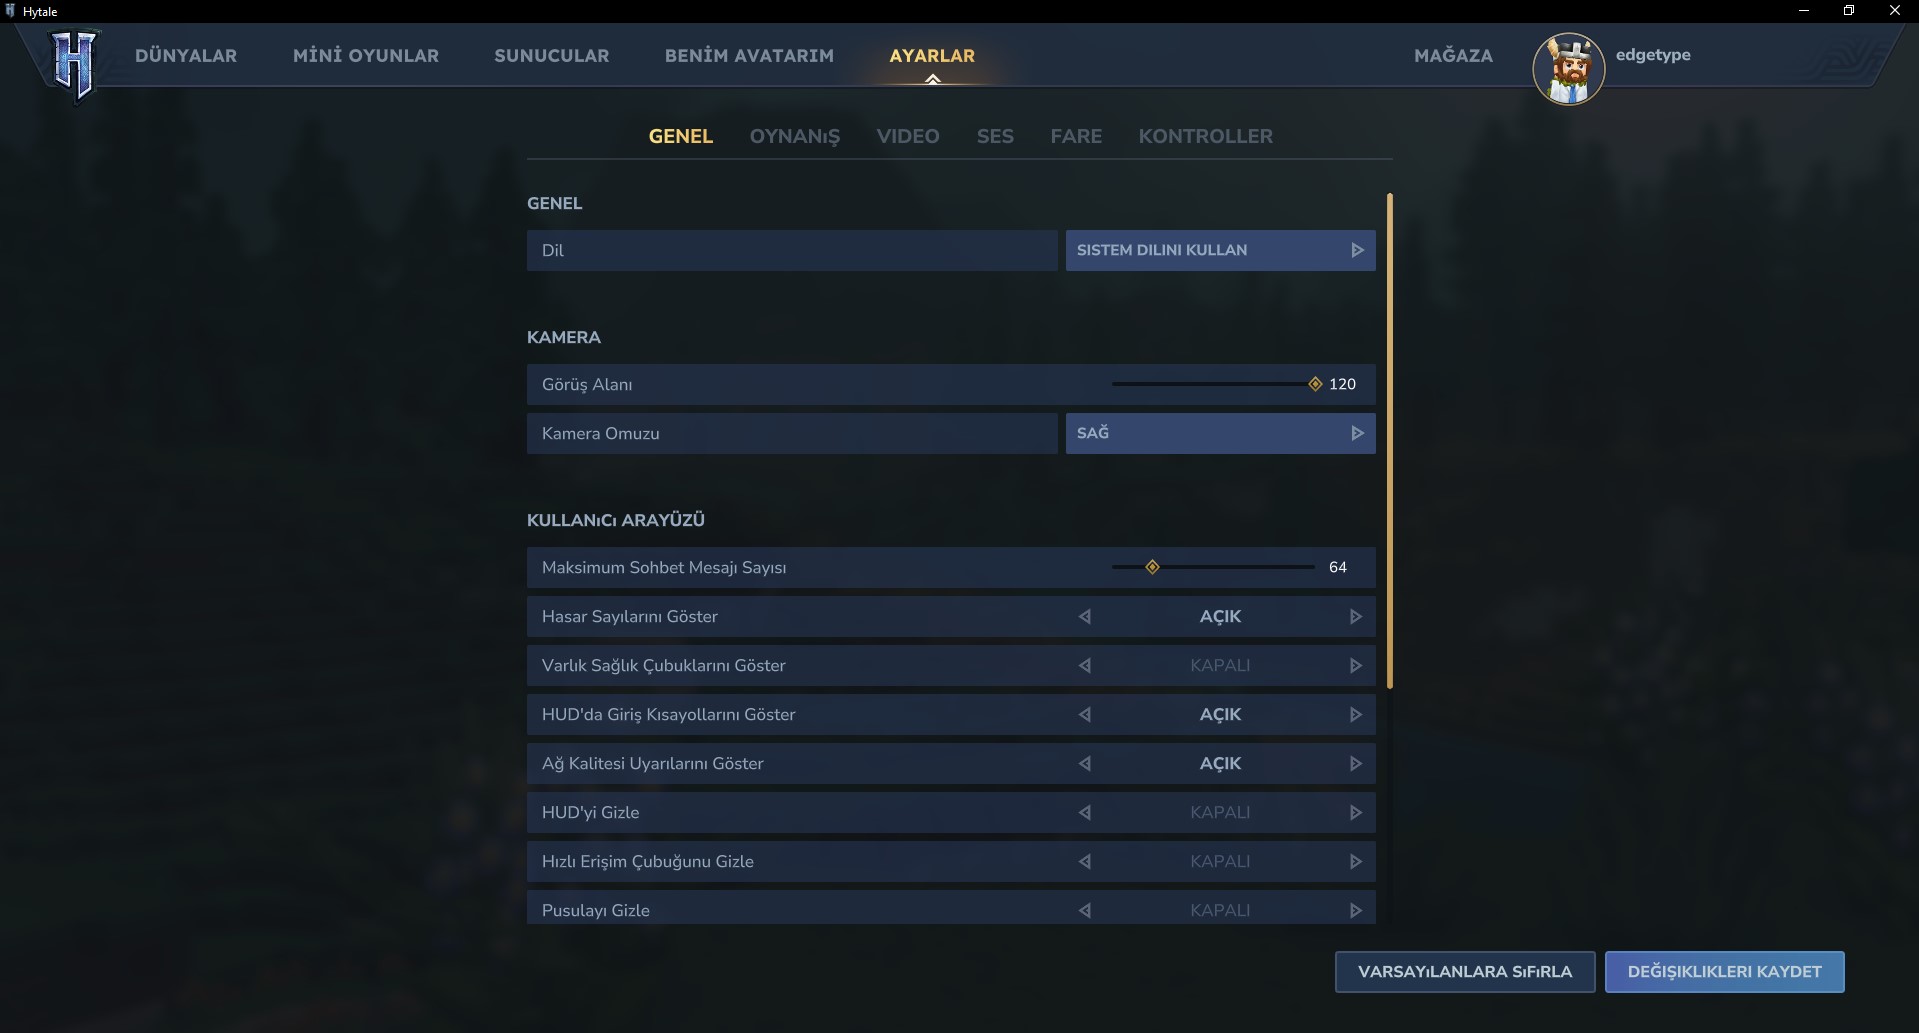This screenshot has height=1033, width=1919.
Task: Adjust the Görüş Alanı slider handle
Action: [1315, 384]
